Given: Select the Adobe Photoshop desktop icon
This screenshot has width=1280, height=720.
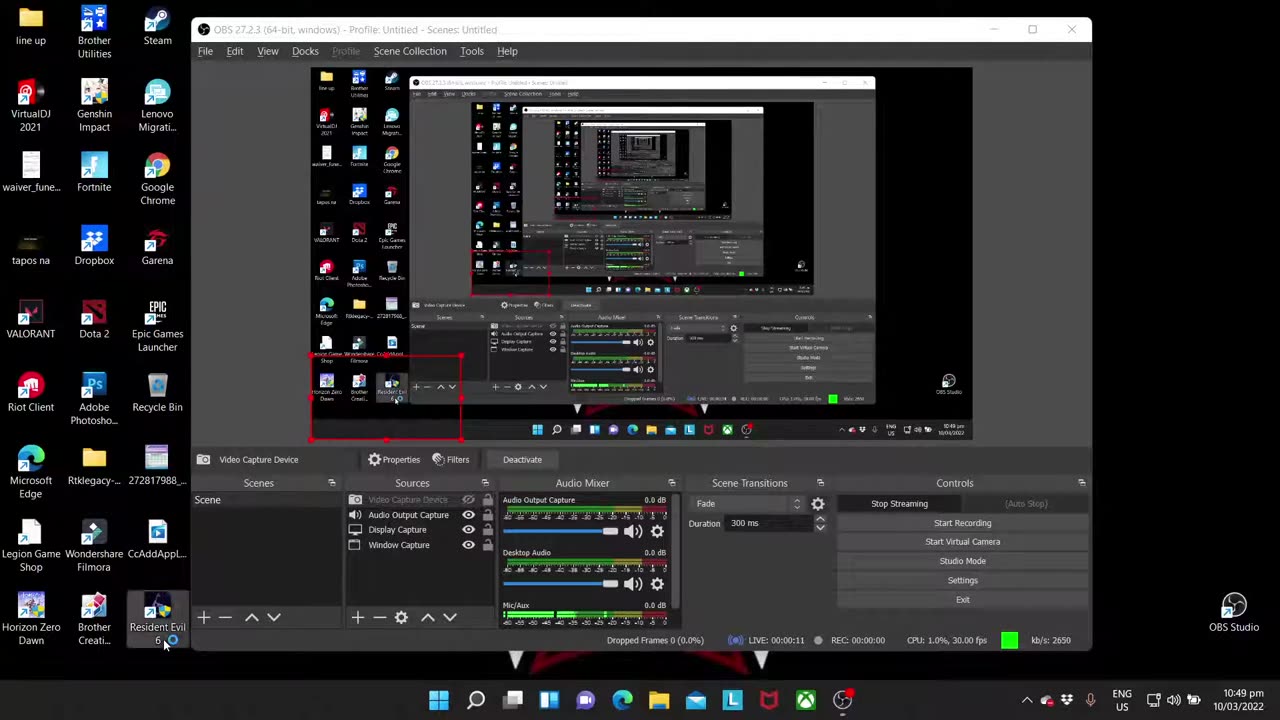Looking at the screenshot, I should click(x=94, y=400).
